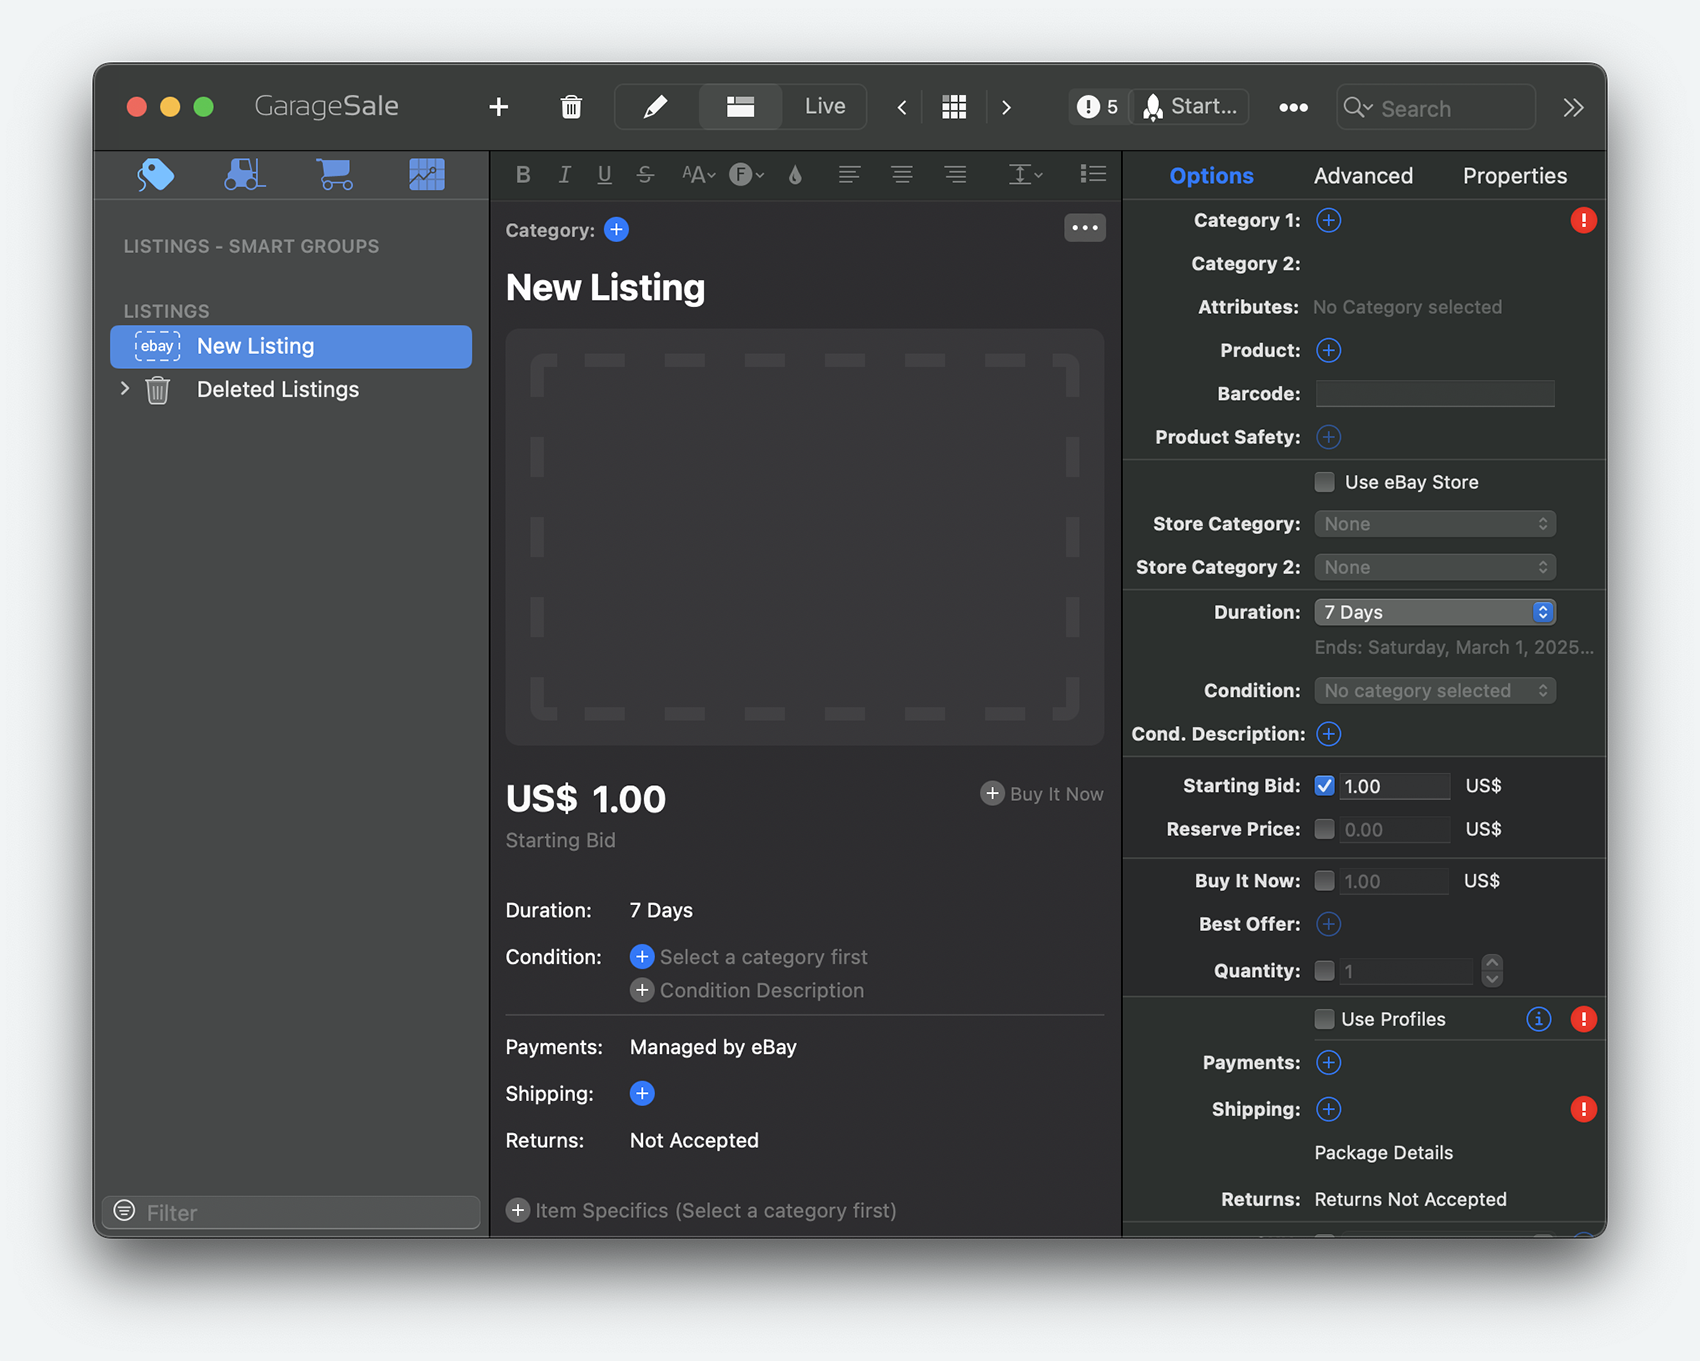Increase quantity with stepper up arrow
The width and height of the screenshot is (1700, 1361).
click(x=1492, y=962)
